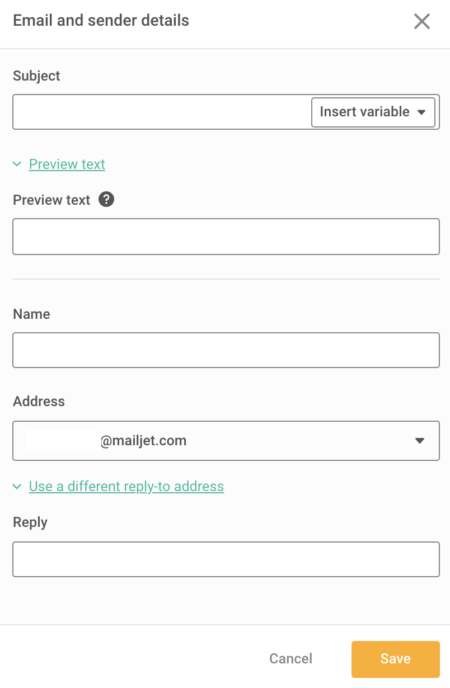
Task: Open the Insert variable dropdown
Action: click(373, 112)
